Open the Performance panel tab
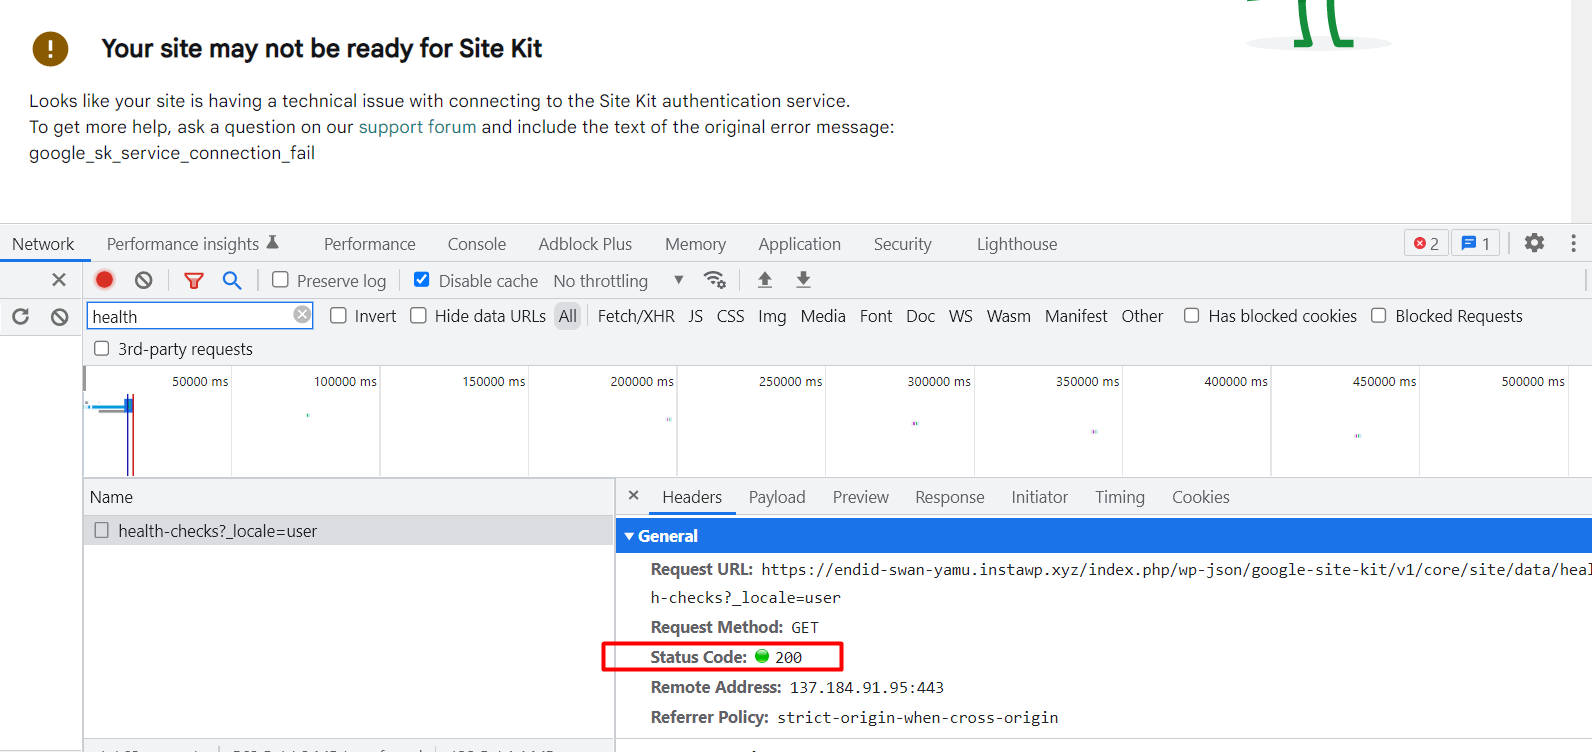 point(370,244)
